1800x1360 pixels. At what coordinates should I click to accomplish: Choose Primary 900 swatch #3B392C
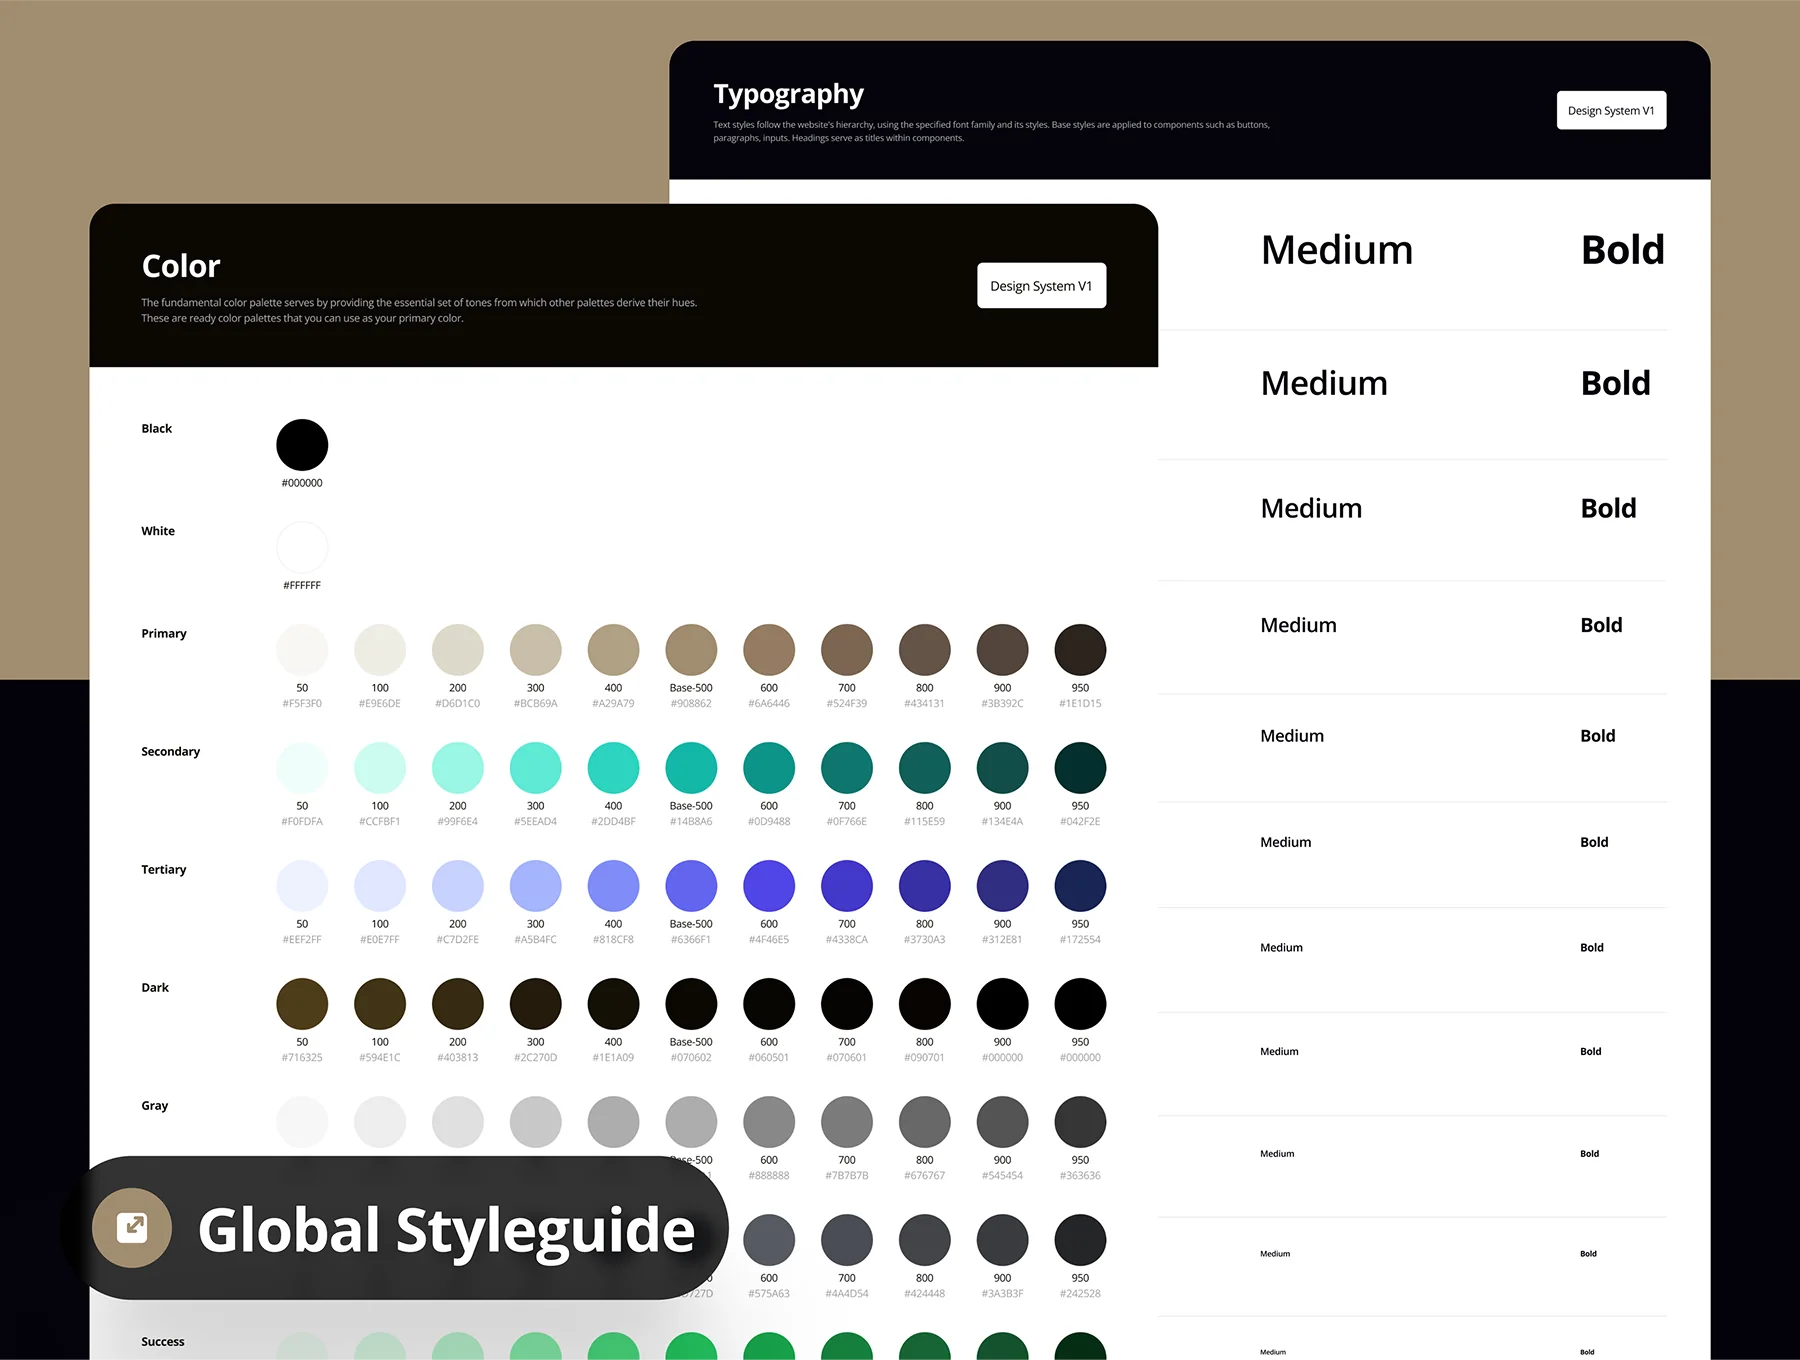pyautogui.click(x=1003, y=650)
